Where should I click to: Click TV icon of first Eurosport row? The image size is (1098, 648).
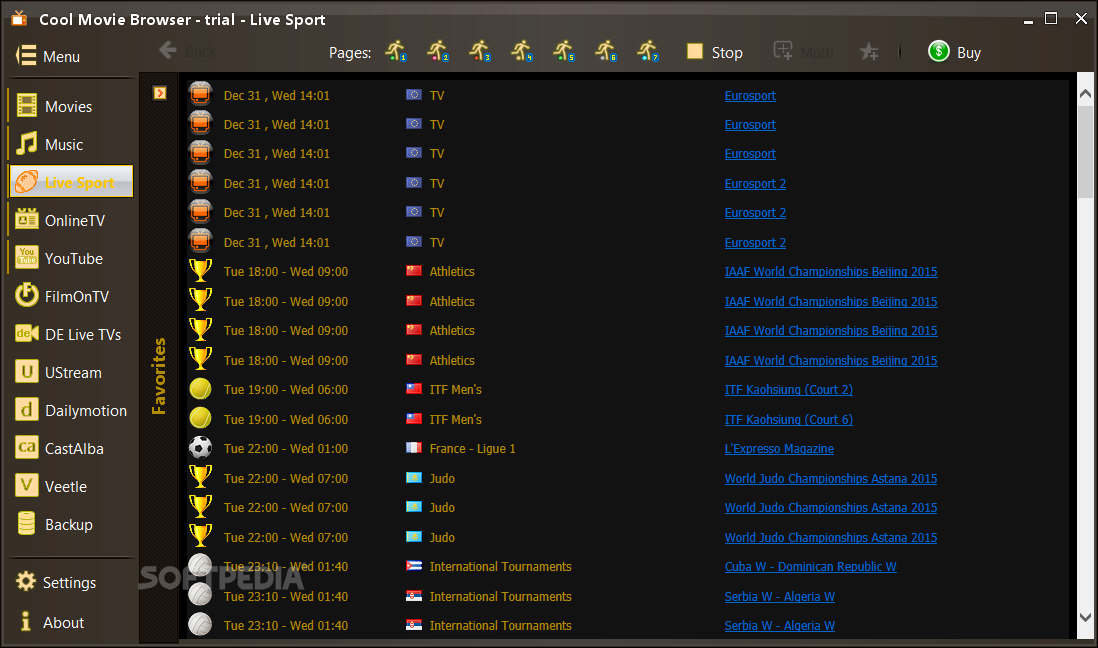coord(200,93)
